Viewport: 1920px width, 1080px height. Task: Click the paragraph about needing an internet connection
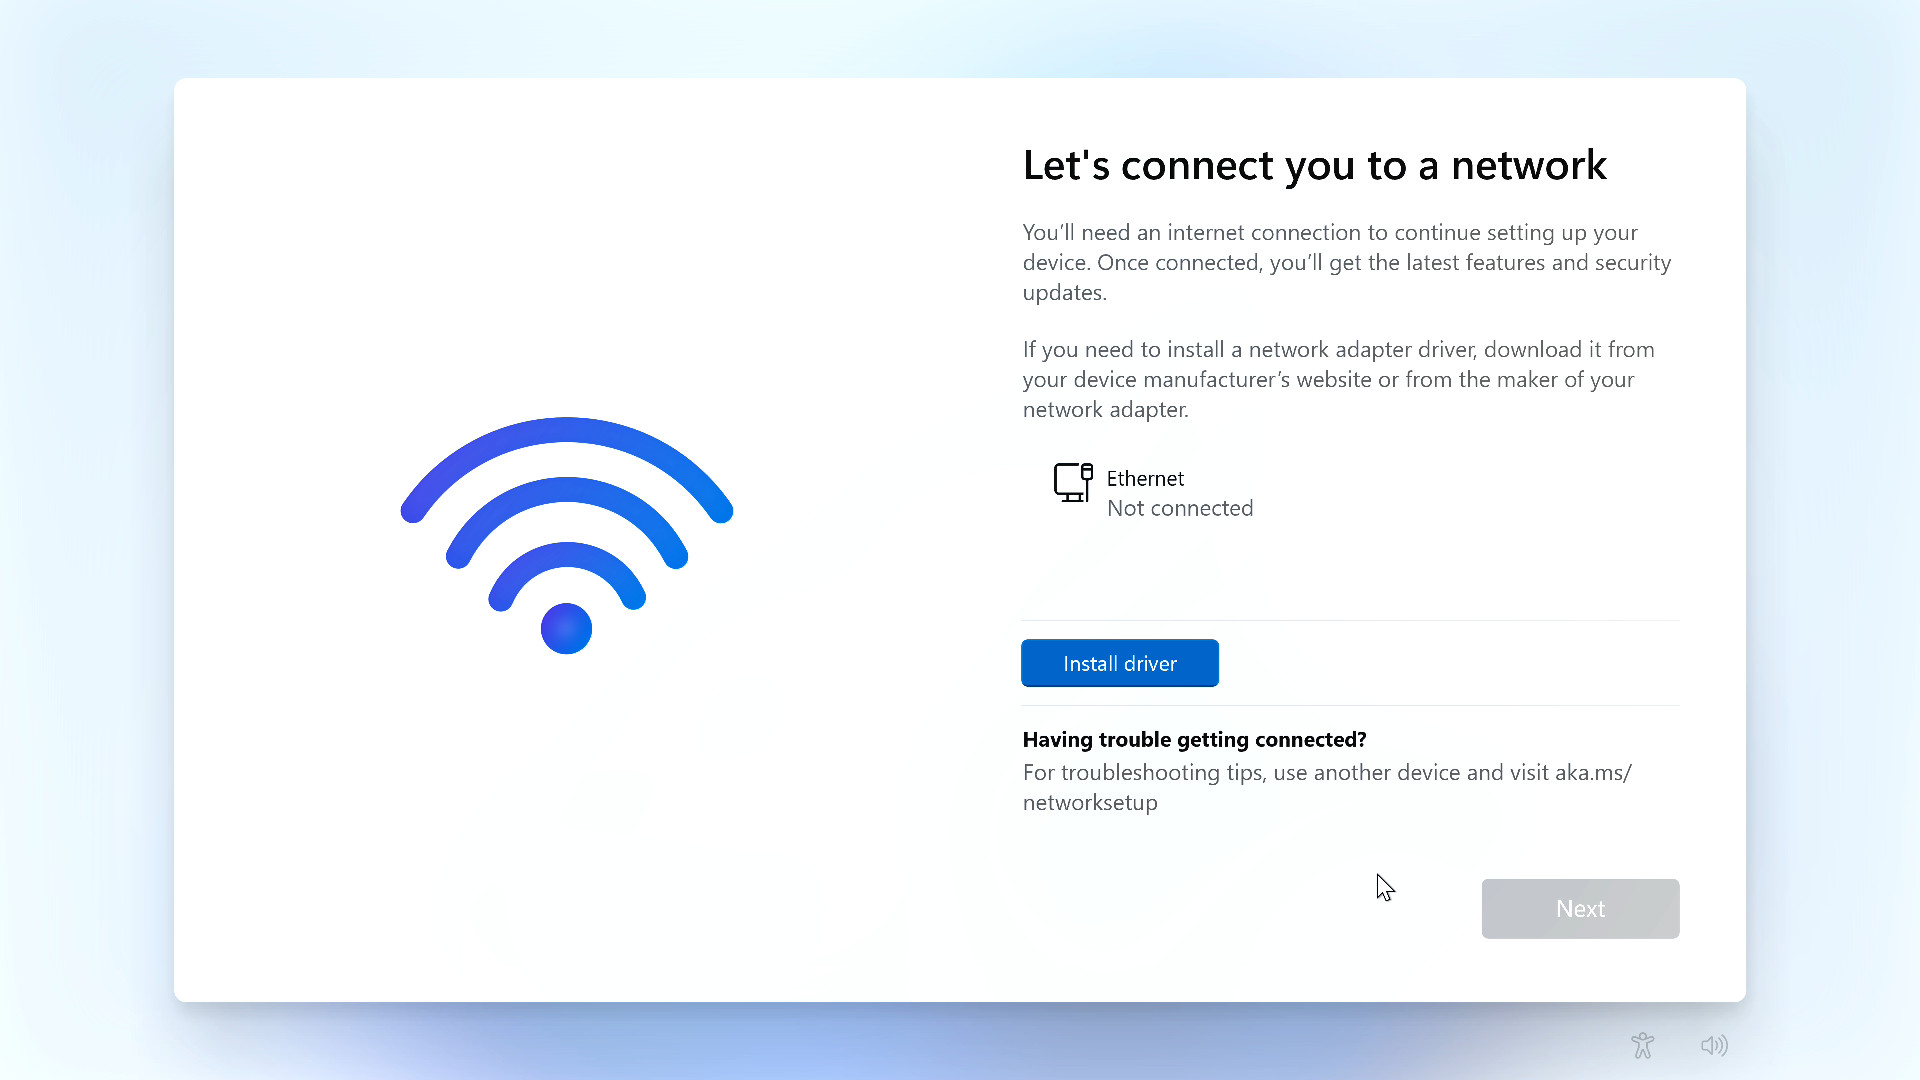[x=1346, y=262]
